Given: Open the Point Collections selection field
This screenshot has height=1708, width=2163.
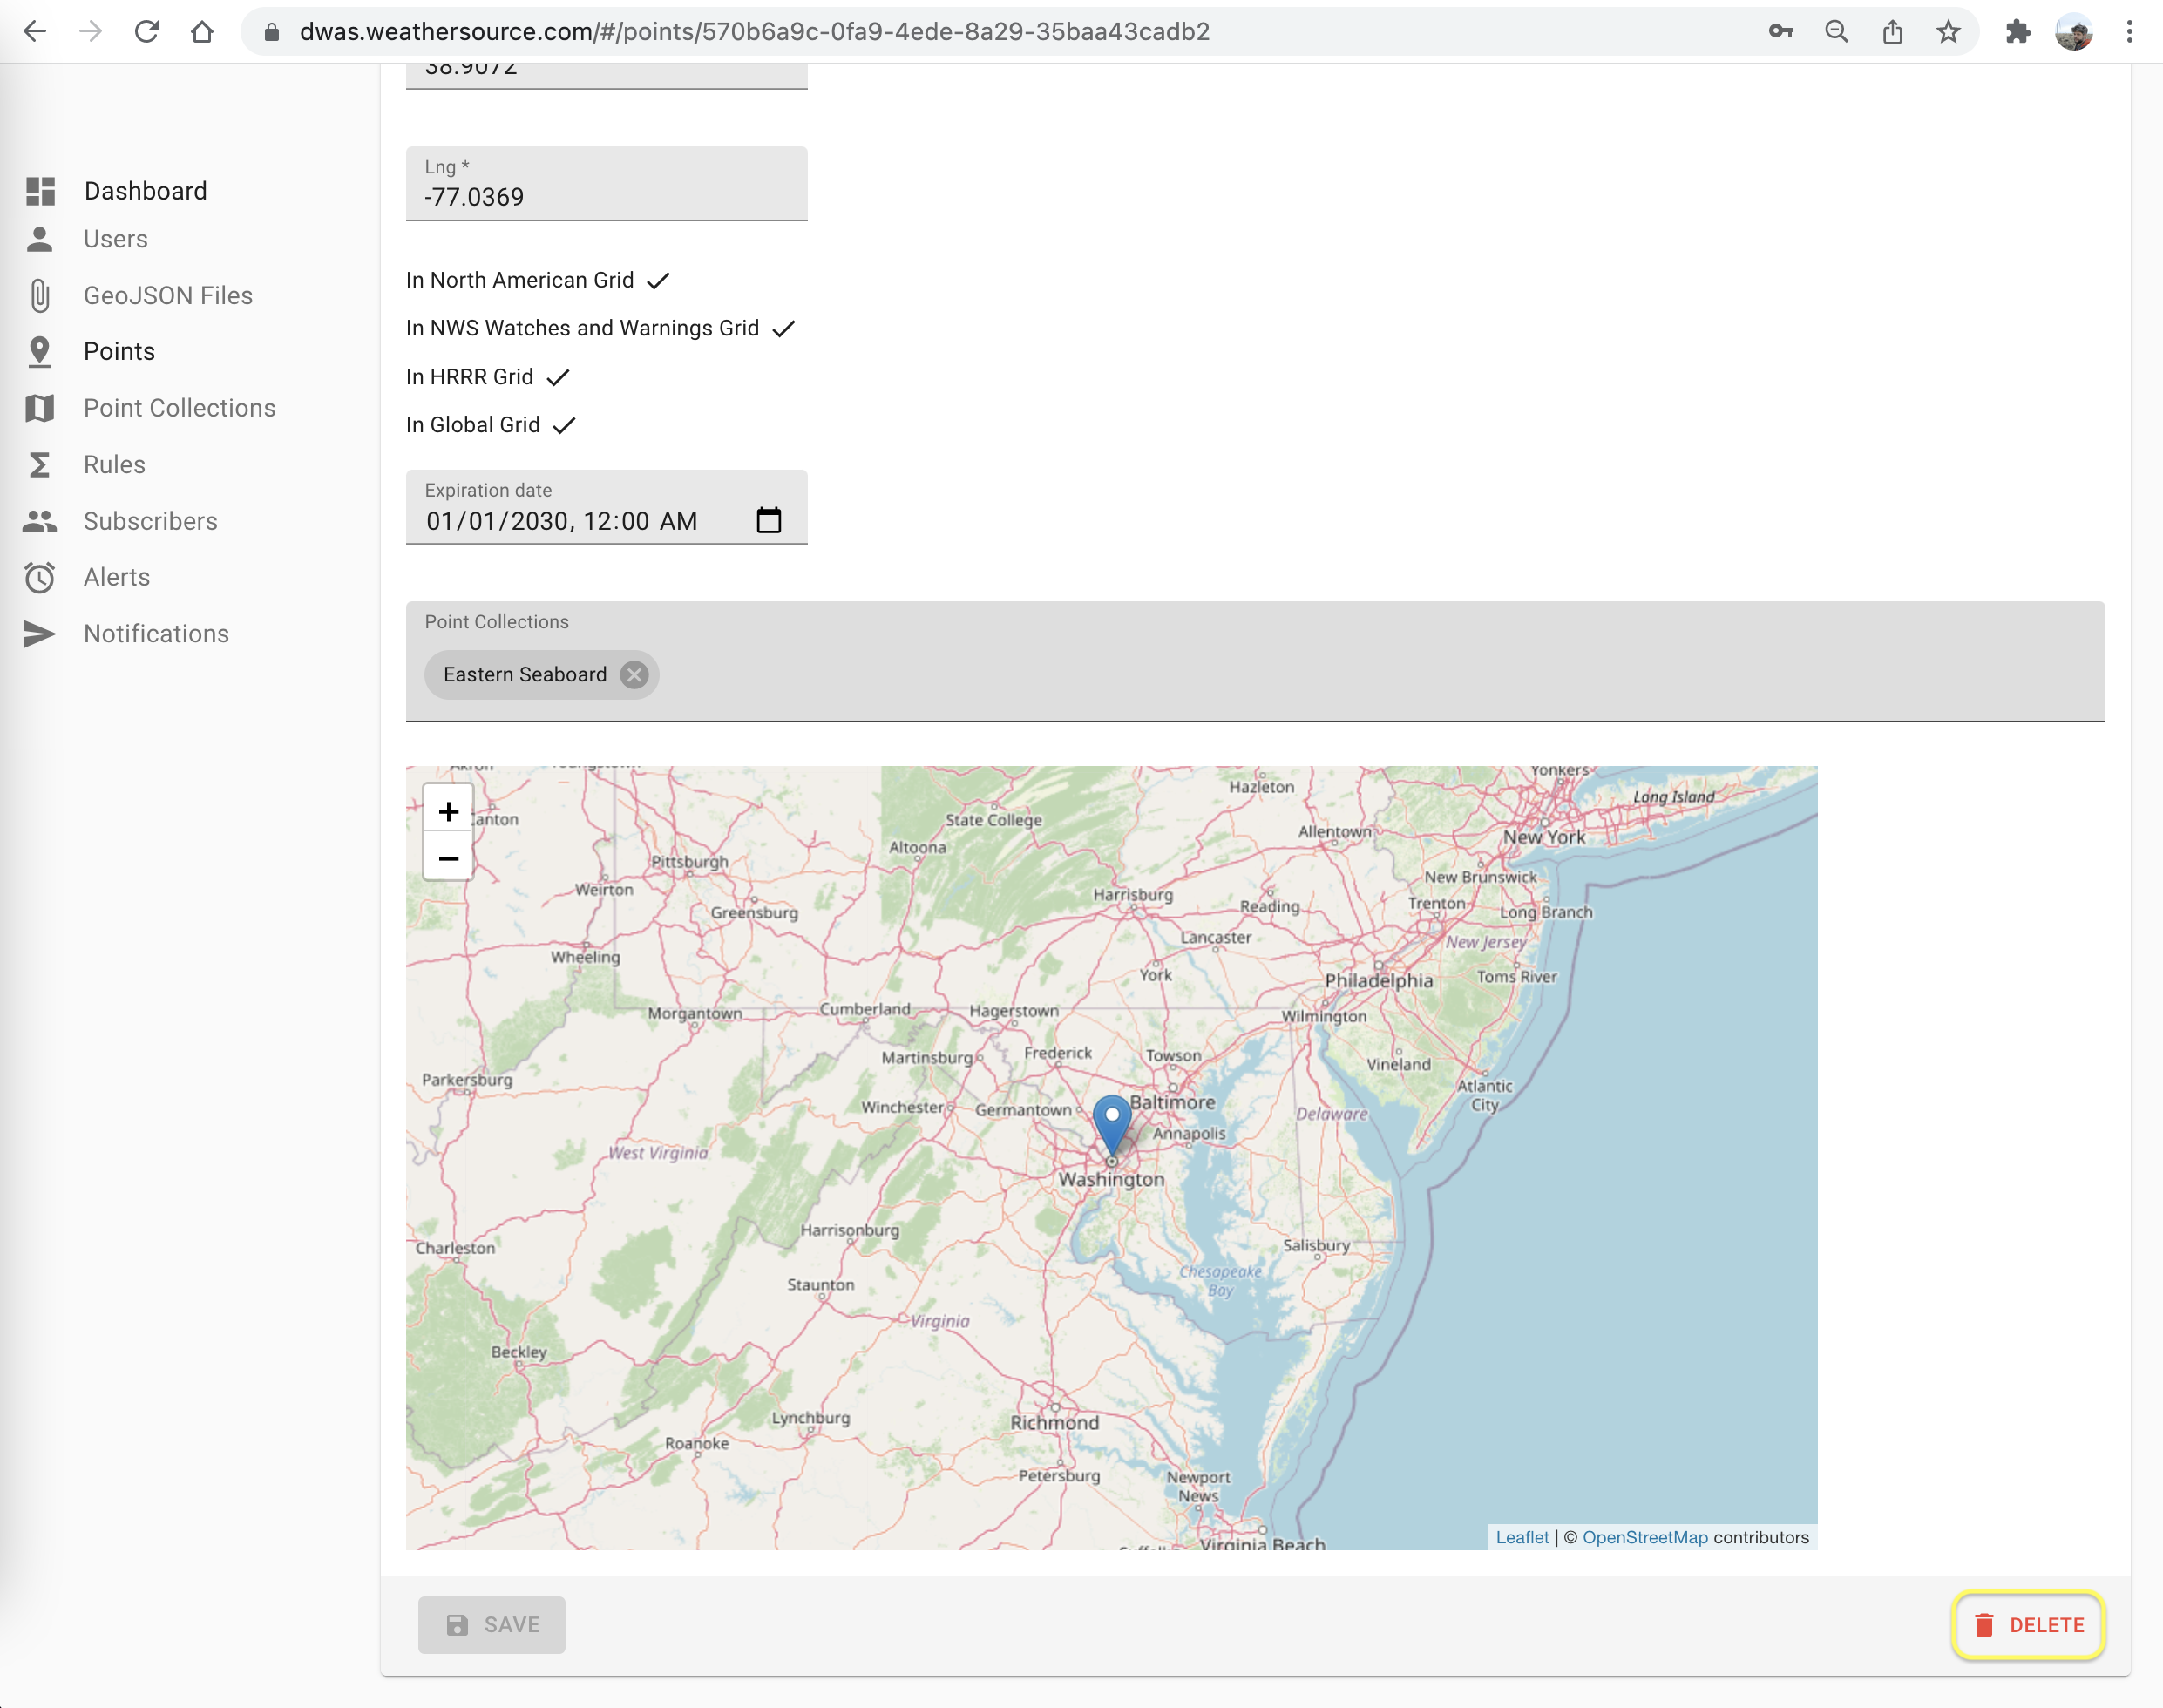Looking at the screenshot, I should (x=1255, y=661).
